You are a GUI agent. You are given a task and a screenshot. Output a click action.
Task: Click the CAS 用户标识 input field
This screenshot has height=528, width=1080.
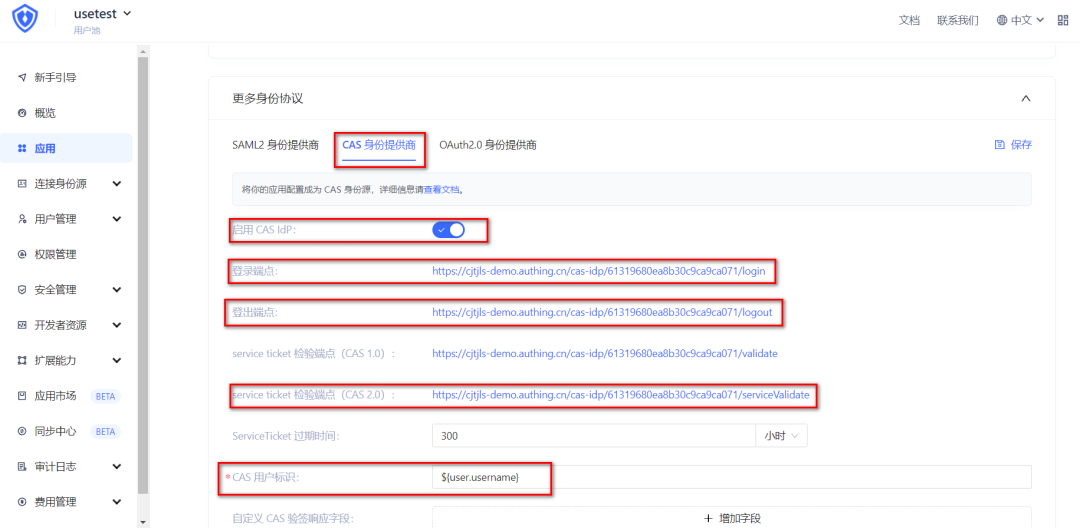pyautogui.click(x=731, y=477)
